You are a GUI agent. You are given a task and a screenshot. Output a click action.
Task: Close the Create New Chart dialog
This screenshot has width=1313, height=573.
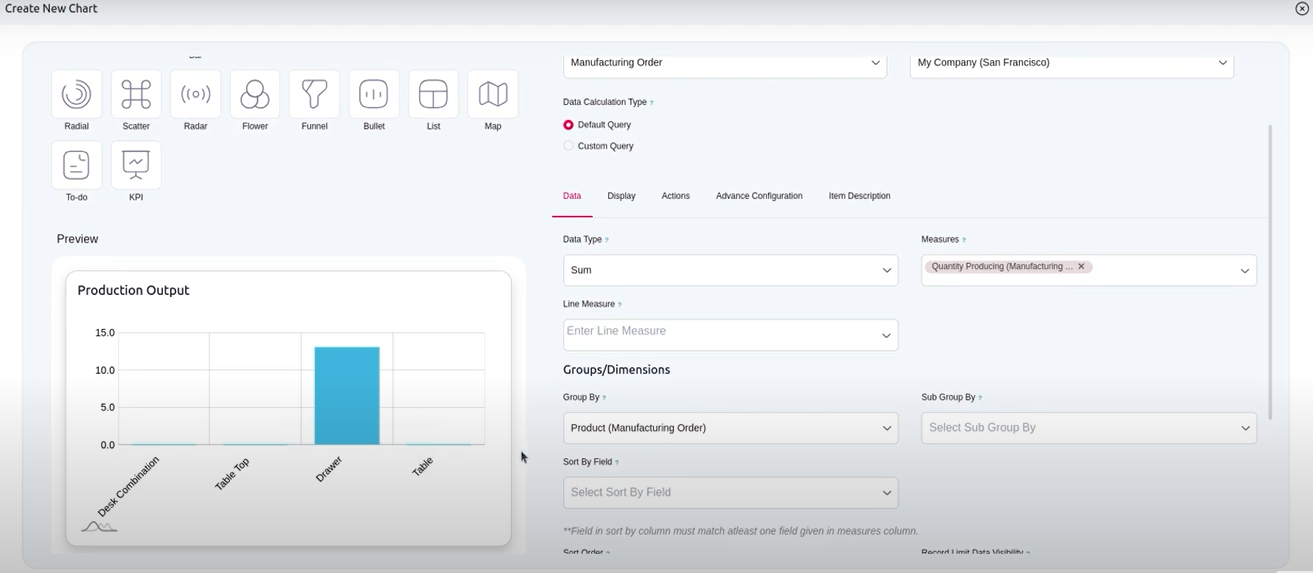(x=1301, y=8)
